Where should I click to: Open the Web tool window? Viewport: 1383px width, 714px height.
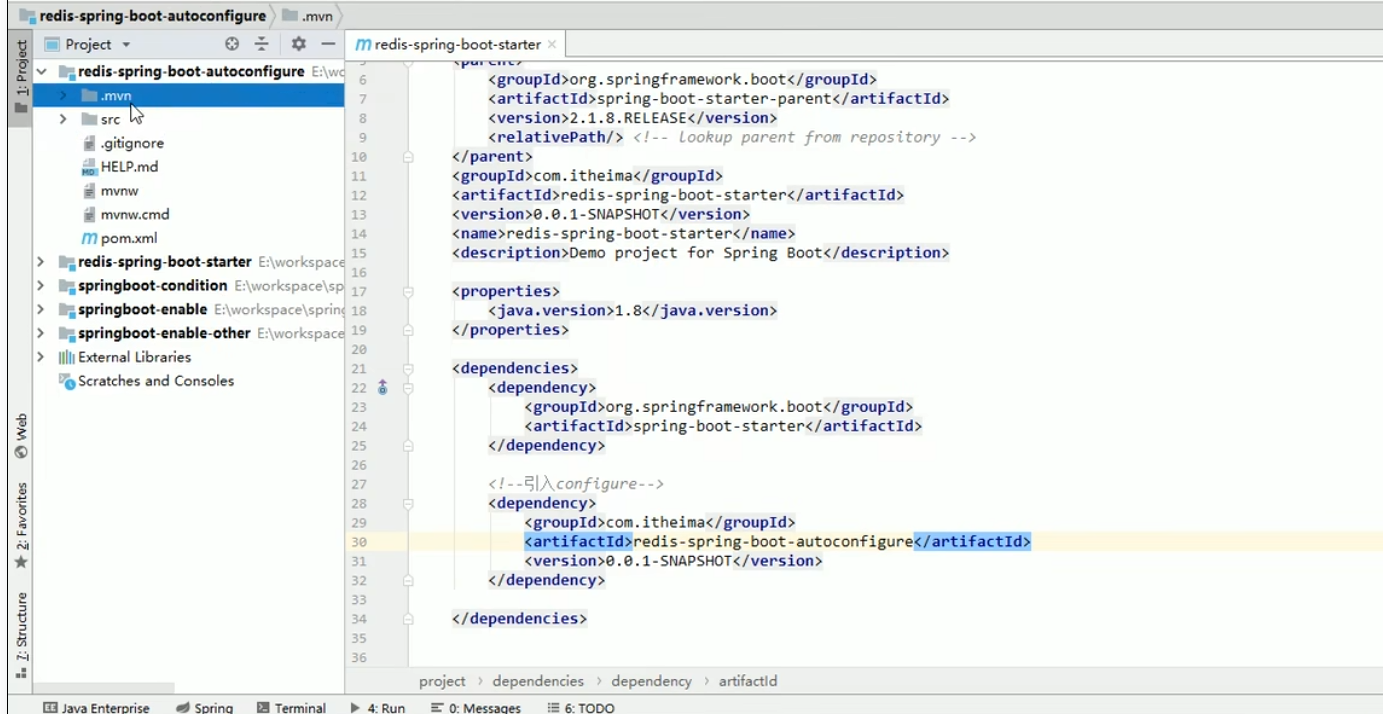pyautogui.click(x=21, y=436)
